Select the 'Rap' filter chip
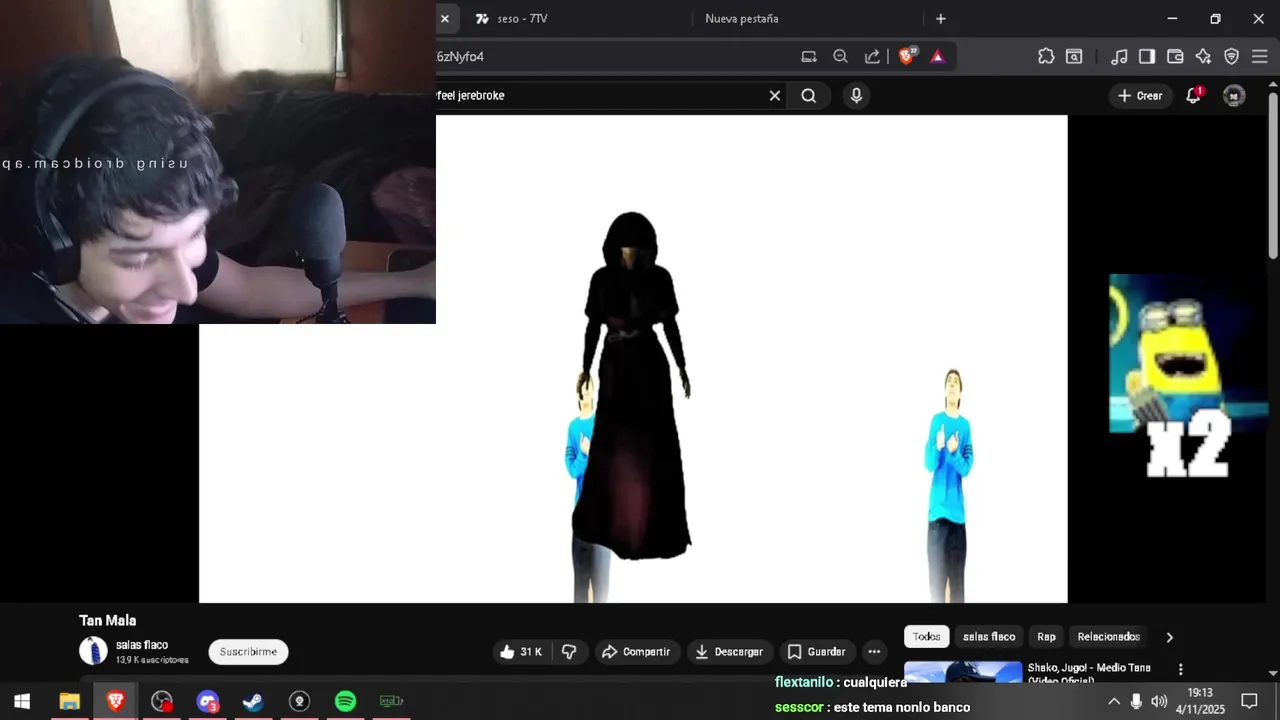The height and width of the screenshot is (720, 1280). tap(1046, 637)
